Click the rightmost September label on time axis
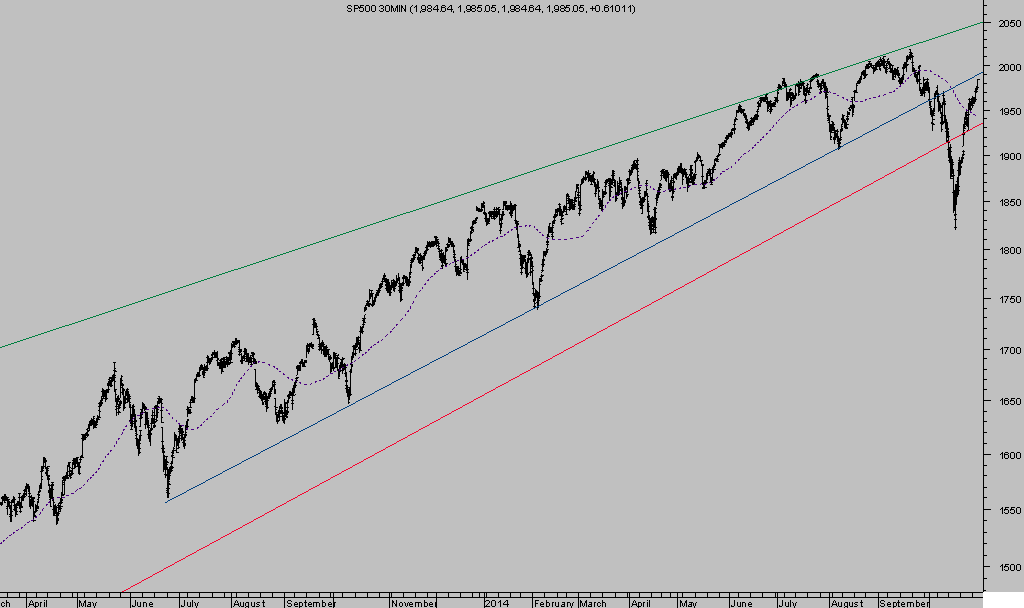Viewport: 1024px width, 608px height. coord(905,603)
